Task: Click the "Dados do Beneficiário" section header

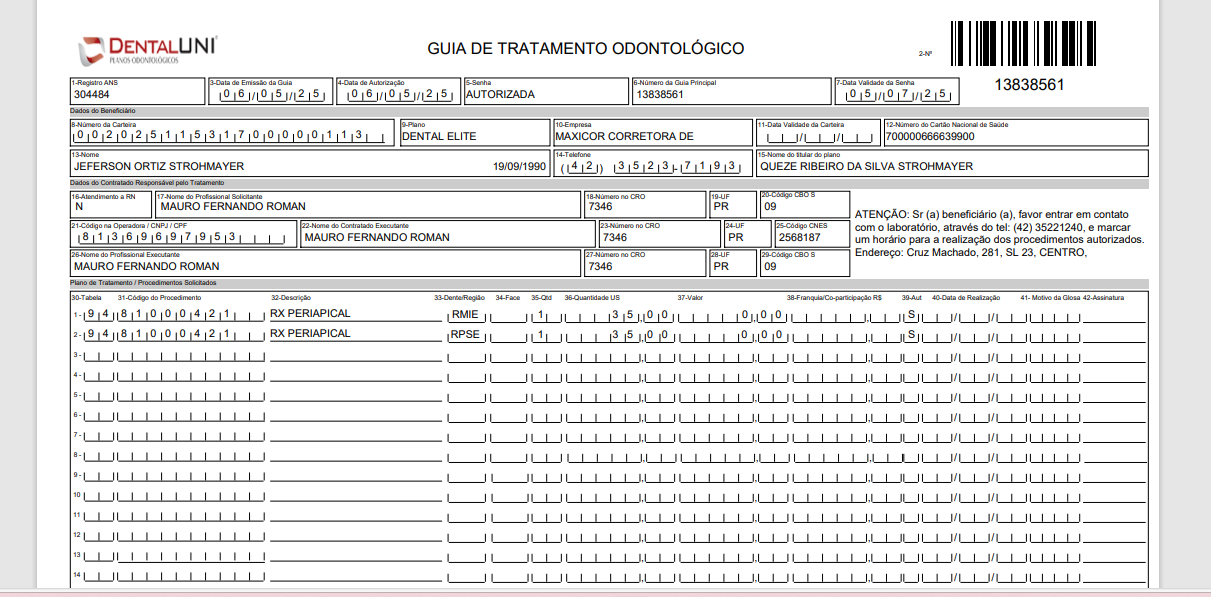Action: (x=104, y=110)
